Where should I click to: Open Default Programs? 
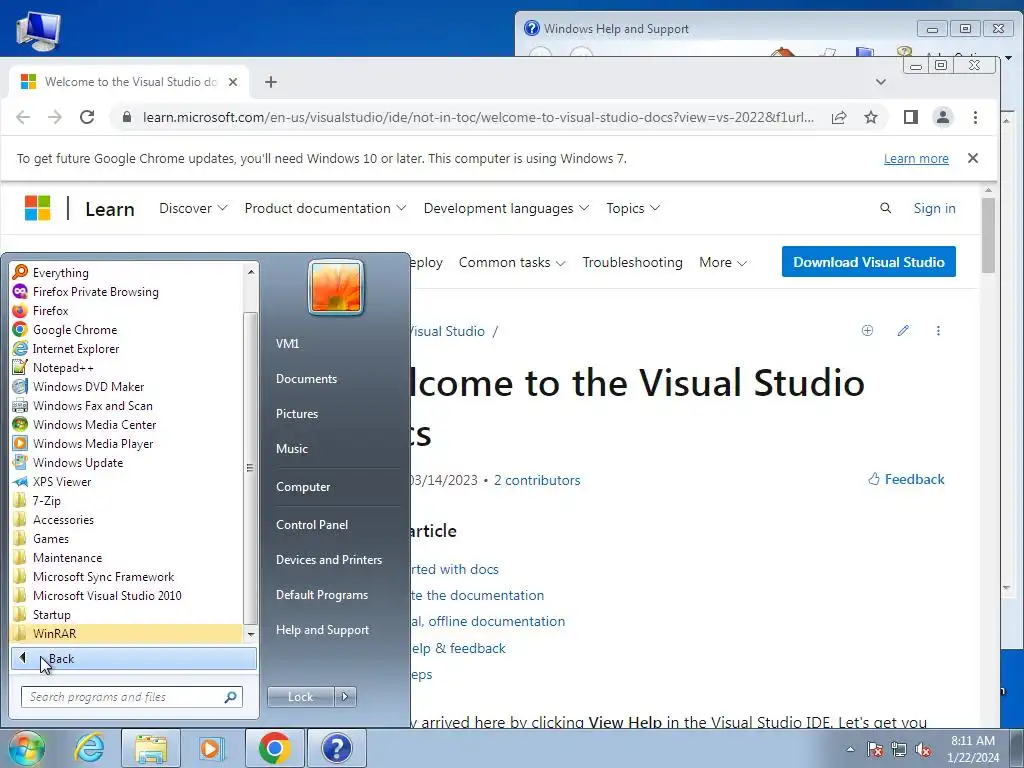(x=321, y=595)
